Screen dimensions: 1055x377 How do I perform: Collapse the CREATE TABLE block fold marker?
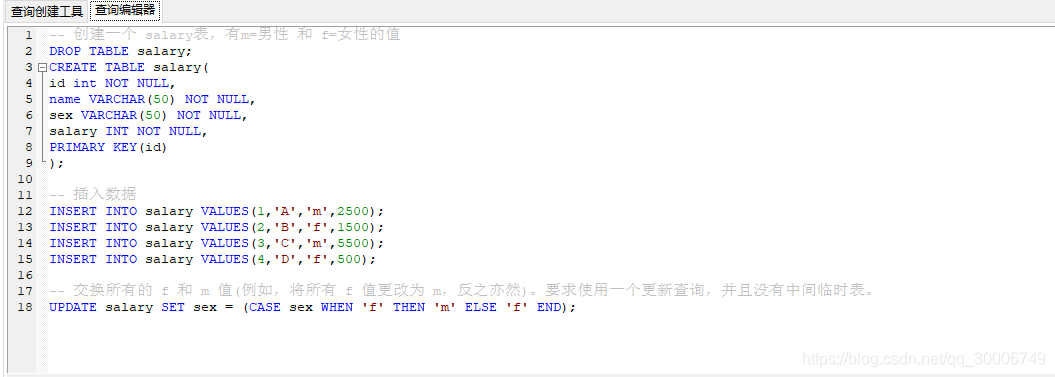[x=42, y=67]
